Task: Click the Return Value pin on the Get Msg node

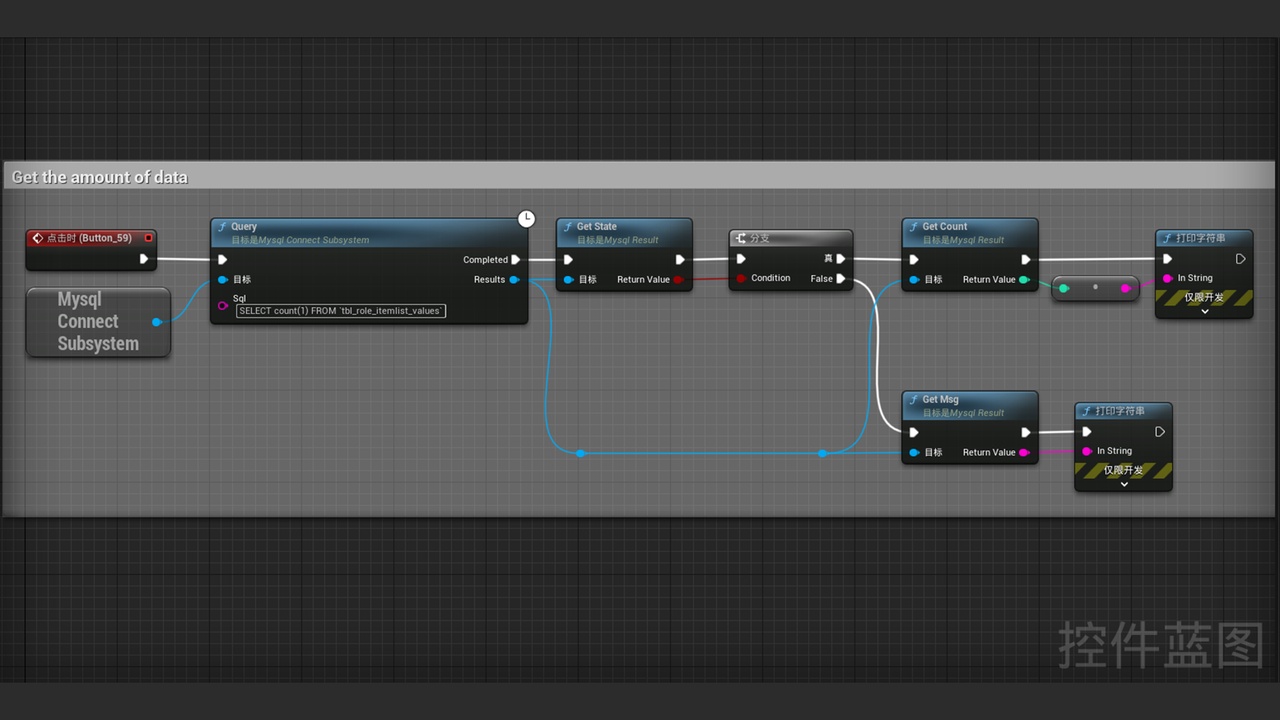Action: click(x=1024, y=453)
